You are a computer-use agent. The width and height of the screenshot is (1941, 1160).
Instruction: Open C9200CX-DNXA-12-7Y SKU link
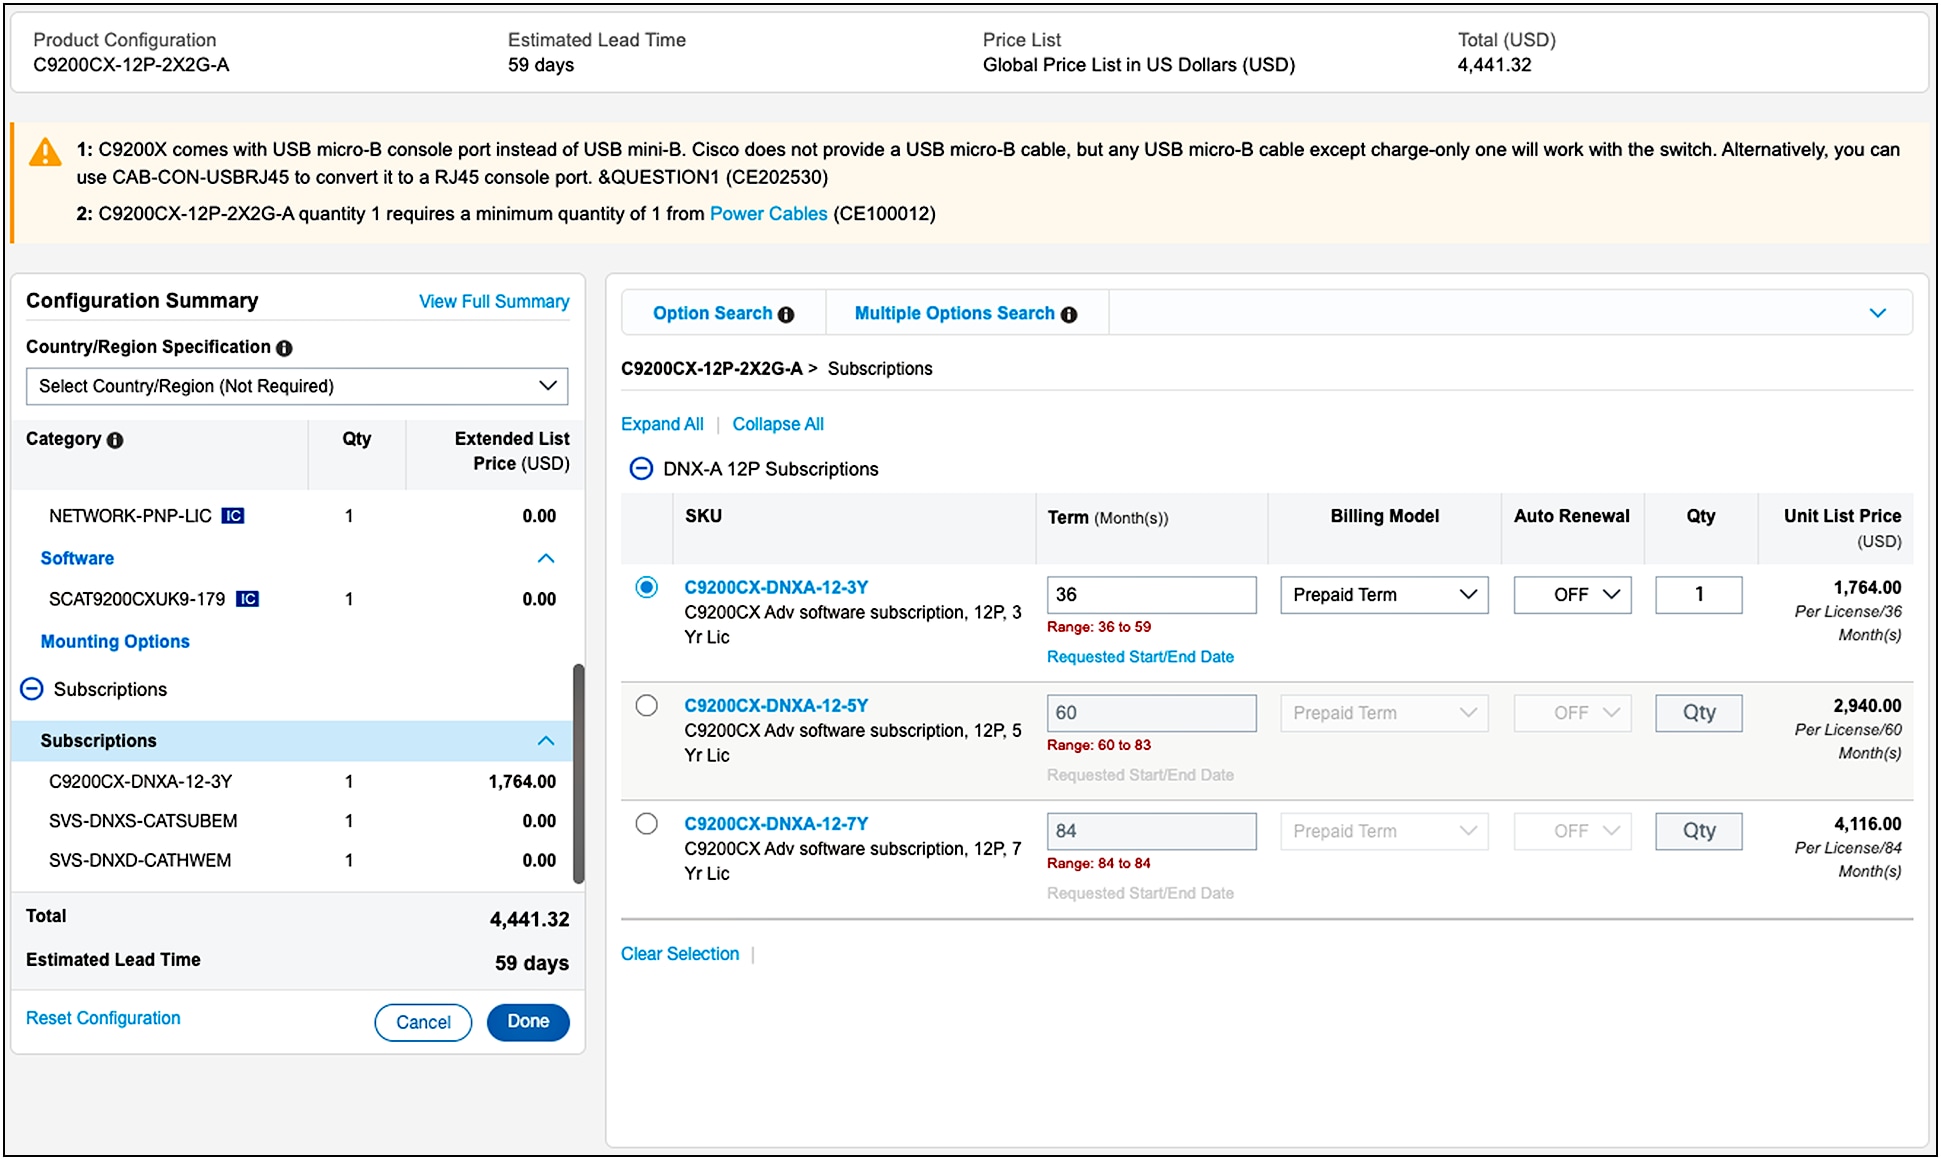pos(776,824)
